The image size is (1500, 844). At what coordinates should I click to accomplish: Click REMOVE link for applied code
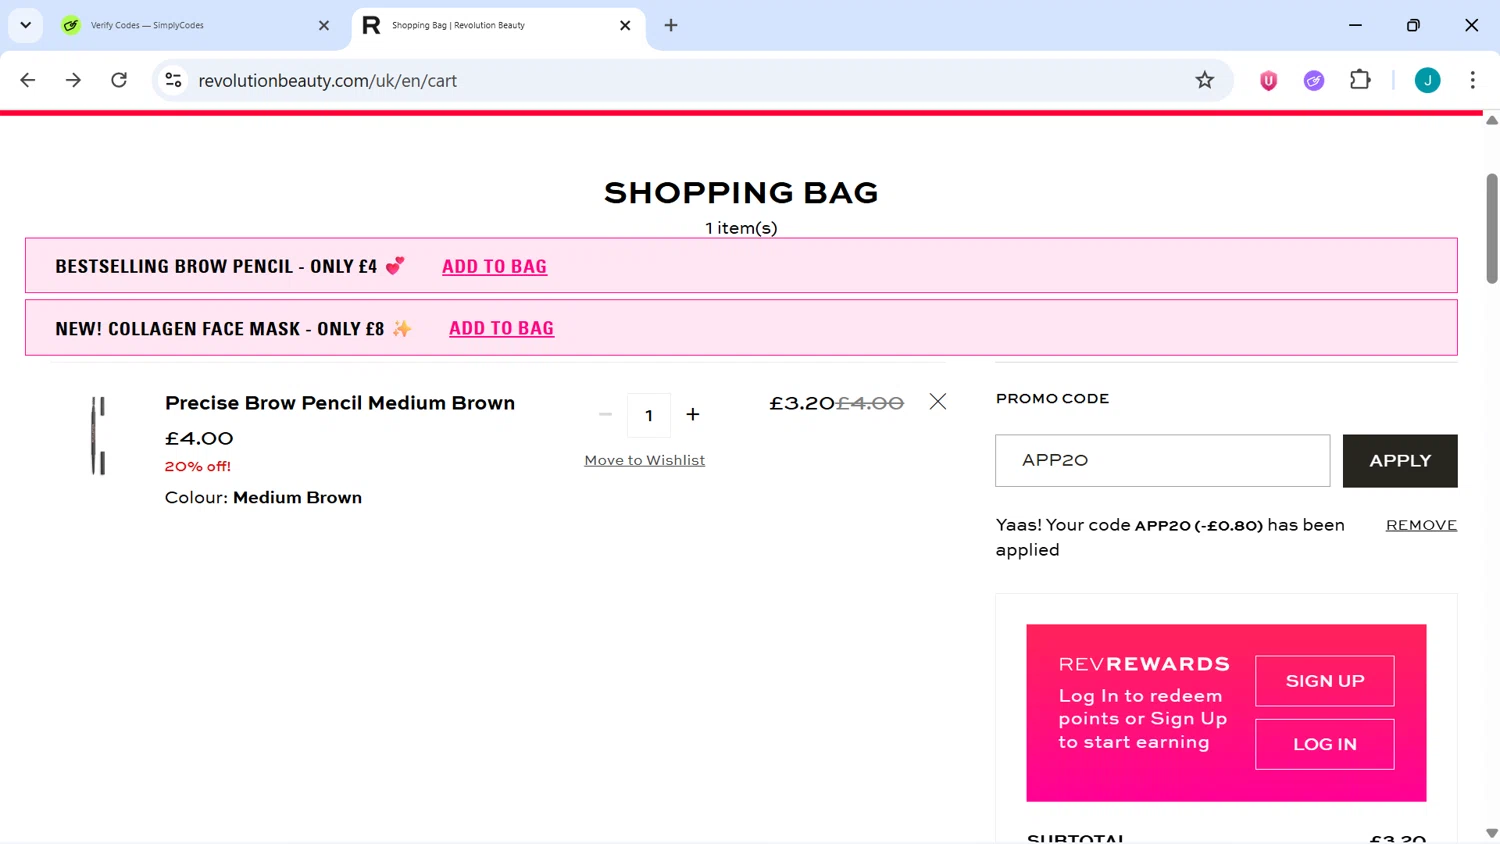coord(1421,525)
